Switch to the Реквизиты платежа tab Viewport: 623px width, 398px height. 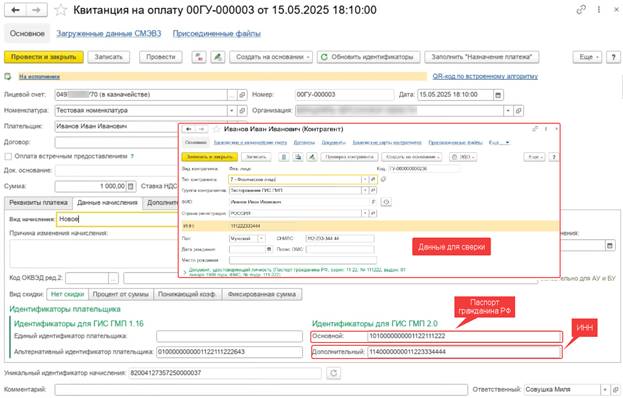tap(39, 203)
